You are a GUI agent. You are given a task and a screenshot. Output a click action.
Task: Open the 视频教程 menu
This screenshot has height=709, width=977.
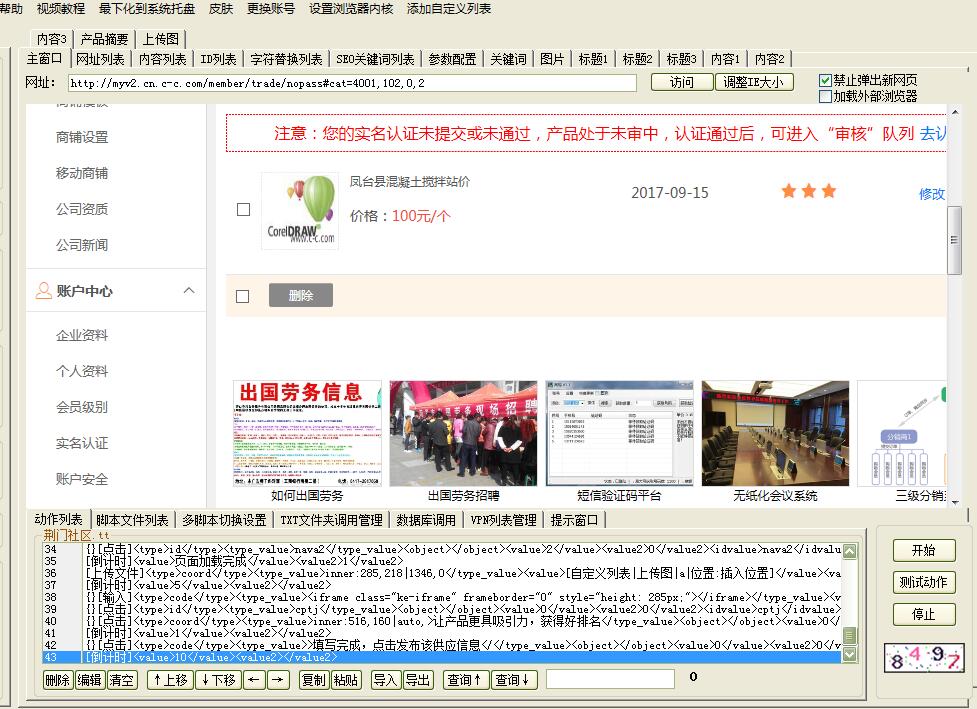pyautogui.click(x=60, y=9)
